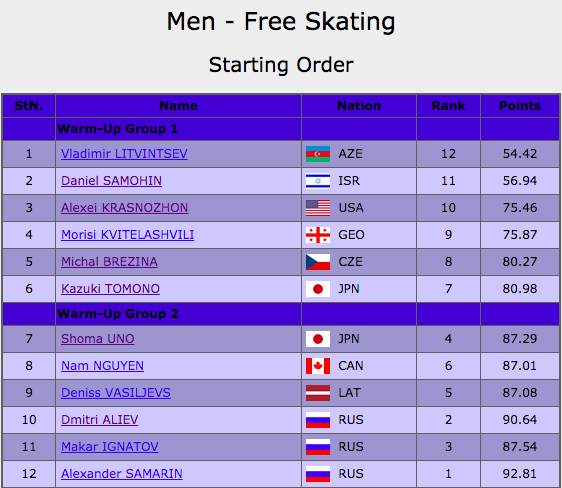Open Kazuki TOMONO profile link
This screenshot has height=488, width=562.
(x=110, y=289)
